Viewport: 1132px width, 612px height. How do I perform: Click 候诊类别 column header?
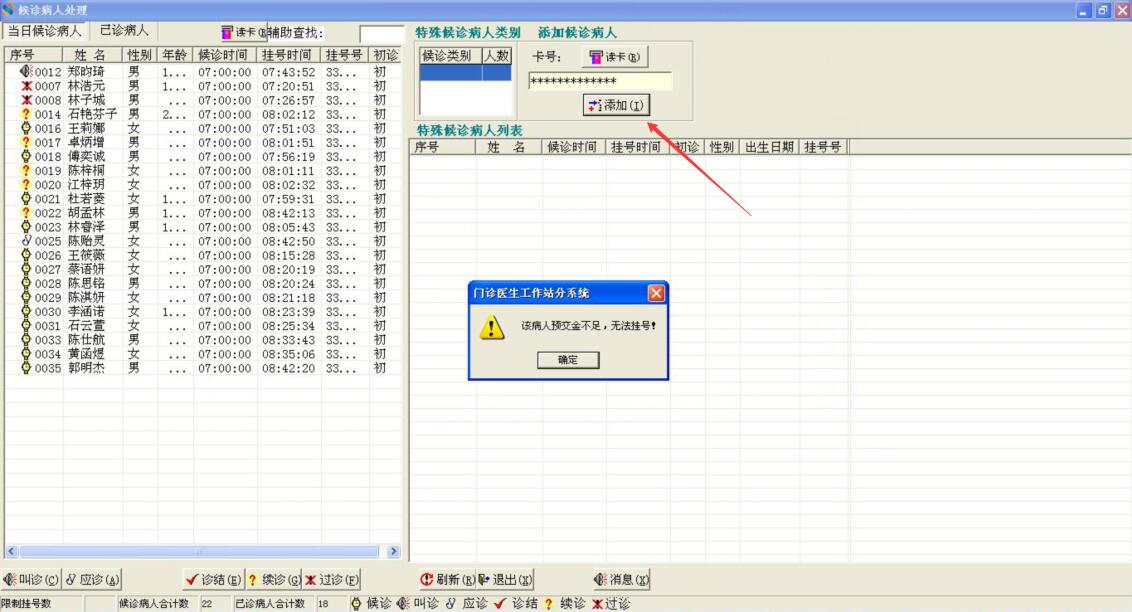(x=450, y=56)
